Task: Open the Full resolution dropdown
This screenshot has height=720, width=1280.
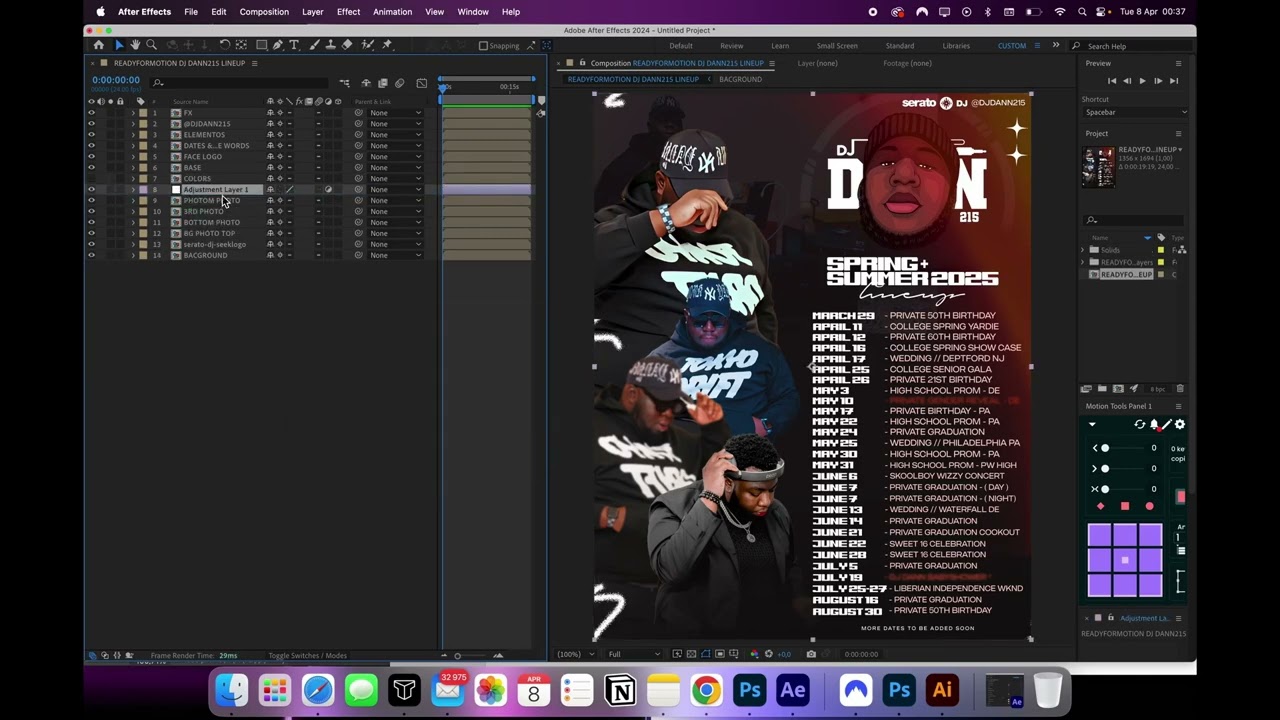Action: [x=634, y=654]
